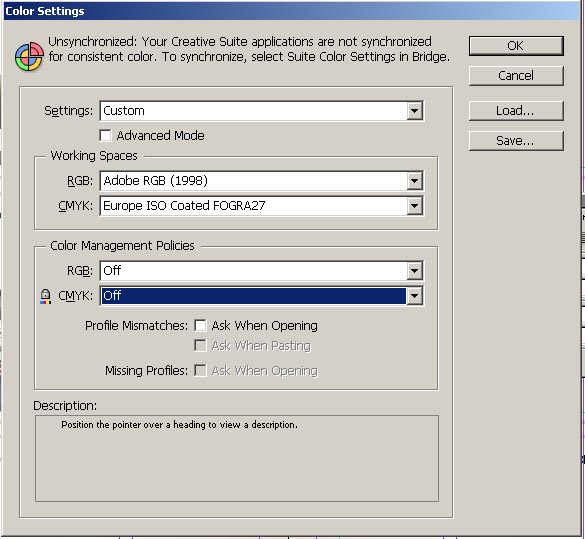The image size is (585, 539).
Task: Click the Color Settings title bar
Action: 291,11
